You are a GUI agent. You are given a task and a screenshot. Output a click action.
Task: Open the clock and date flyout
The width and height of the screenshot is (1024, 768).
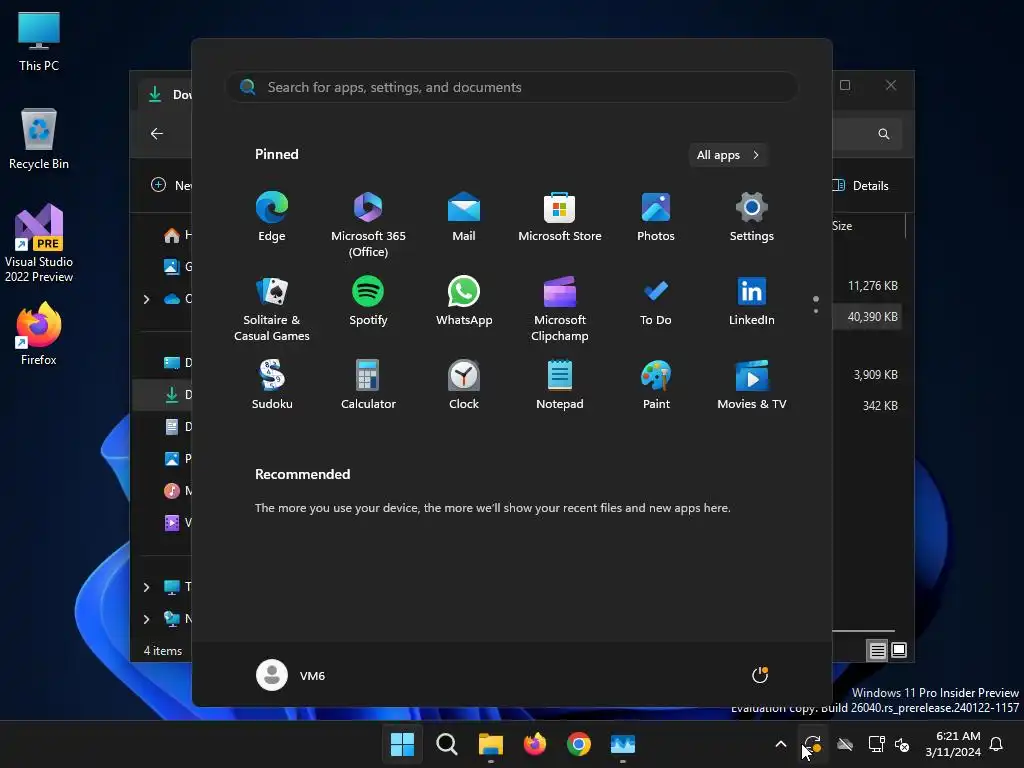tap(953, 744)
